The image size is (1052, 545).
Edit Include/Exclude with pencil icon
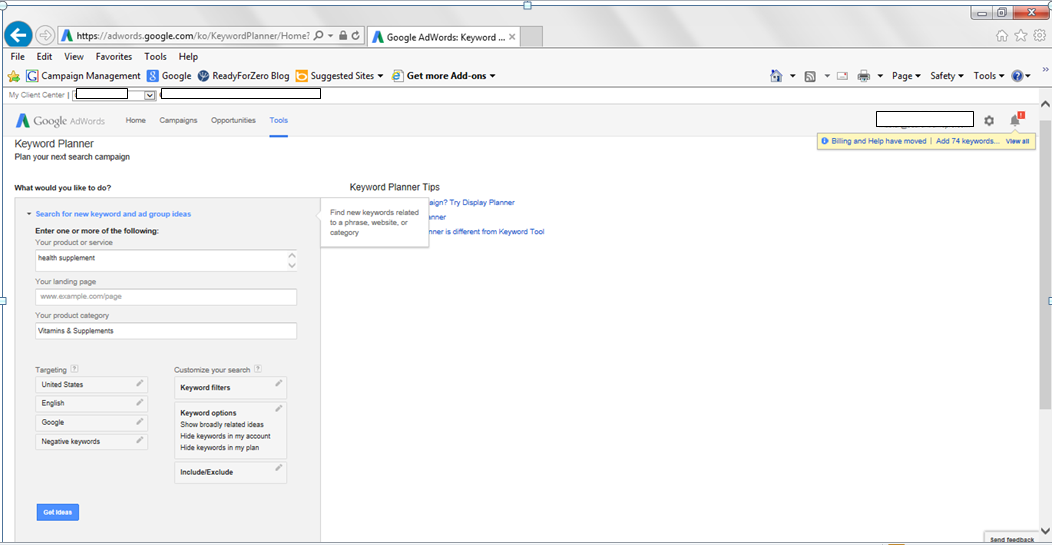[x=278, y=467]
